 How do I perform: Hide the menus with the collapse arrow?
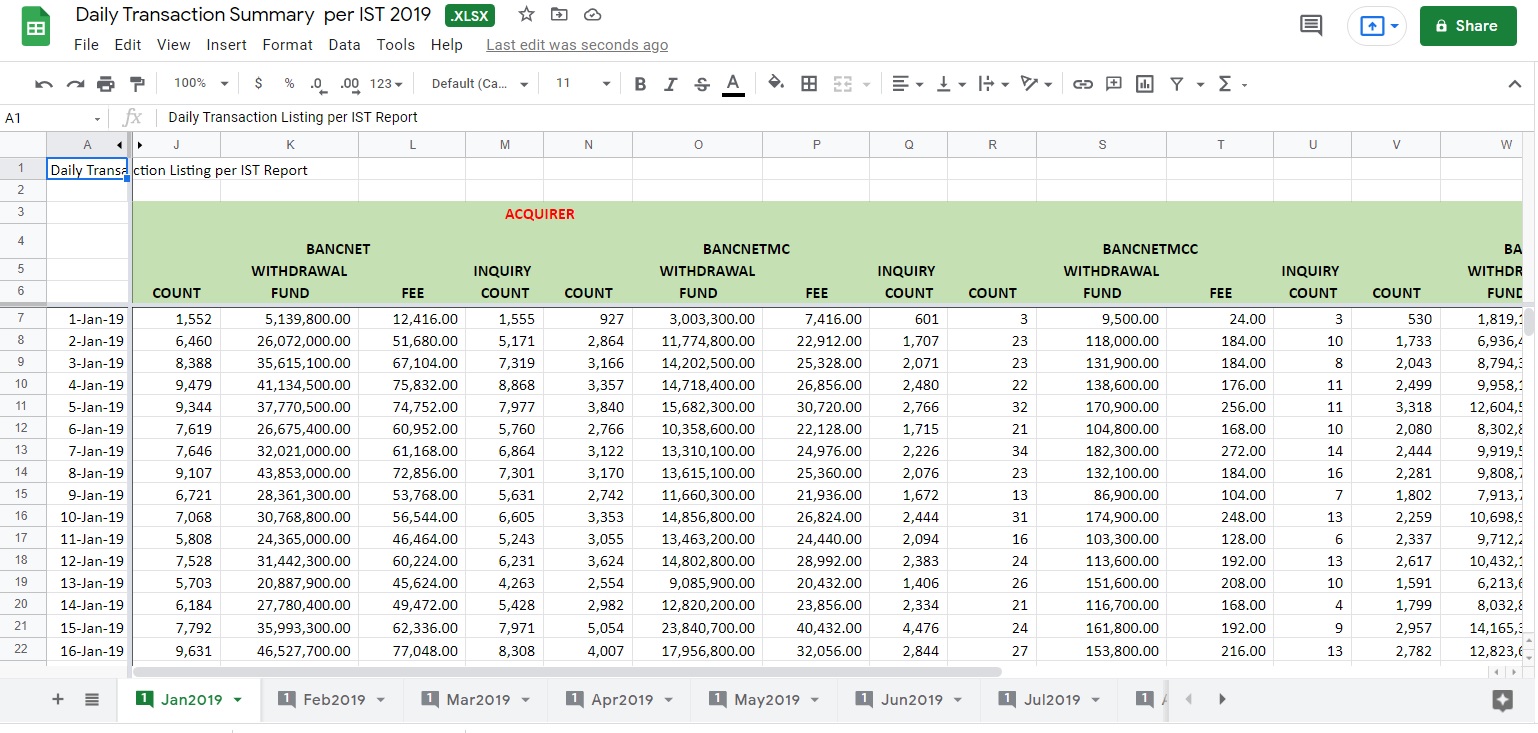(x=1515, y=84)
